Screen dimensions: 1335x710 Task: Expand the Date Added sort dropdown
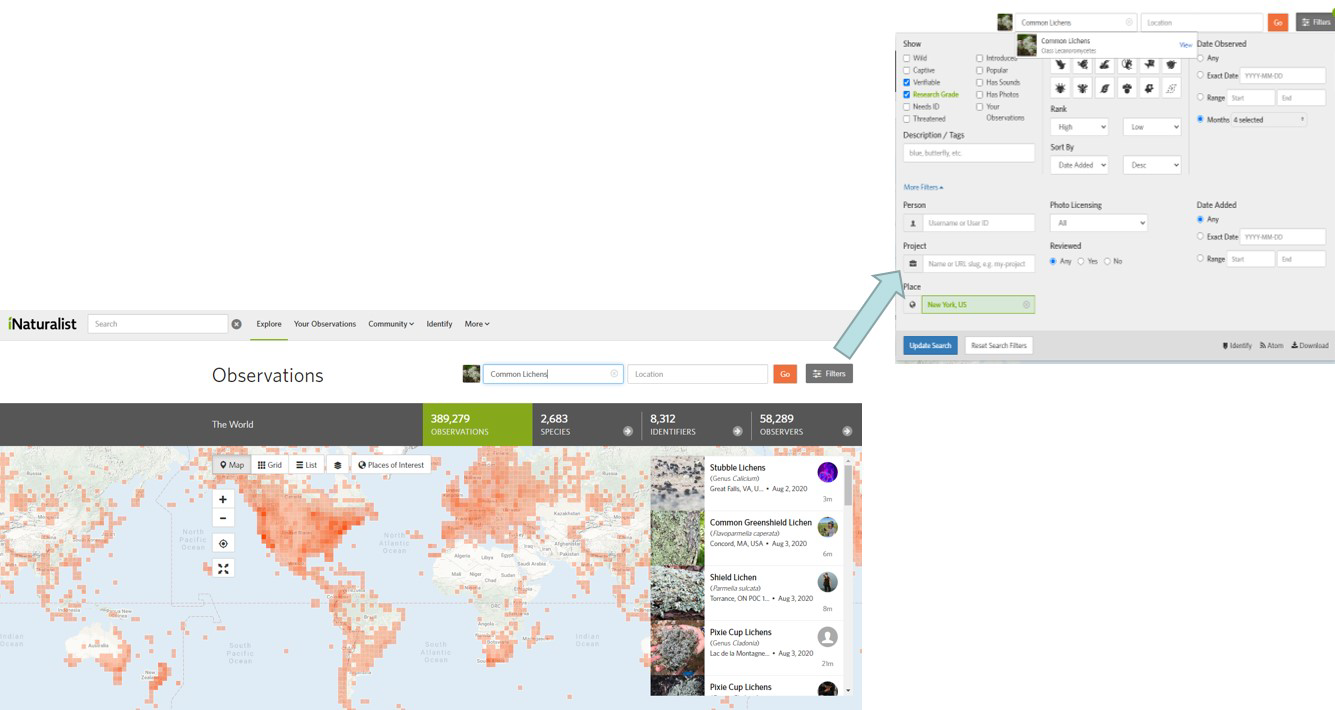1078,165
